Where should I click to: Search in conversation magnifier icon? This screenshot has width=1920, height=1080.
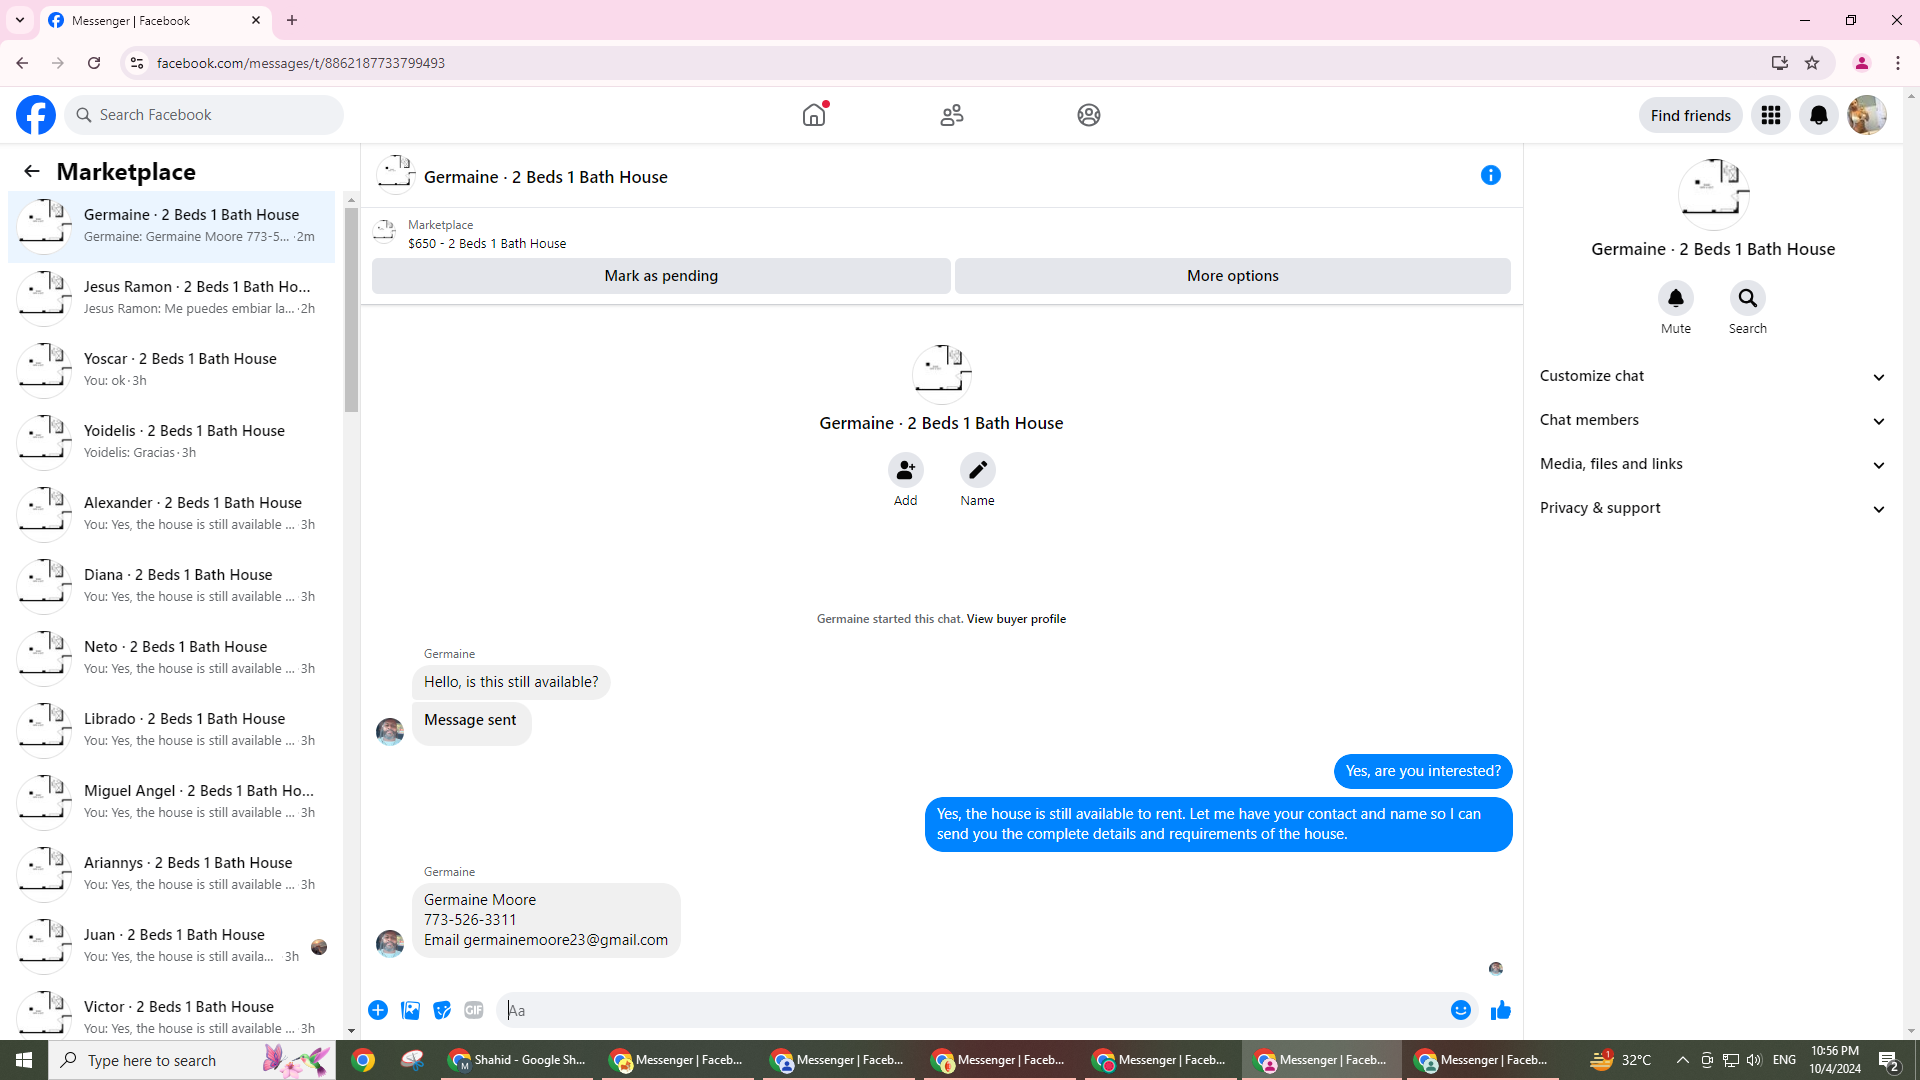pyautogui.click(x=1748, y=298)
